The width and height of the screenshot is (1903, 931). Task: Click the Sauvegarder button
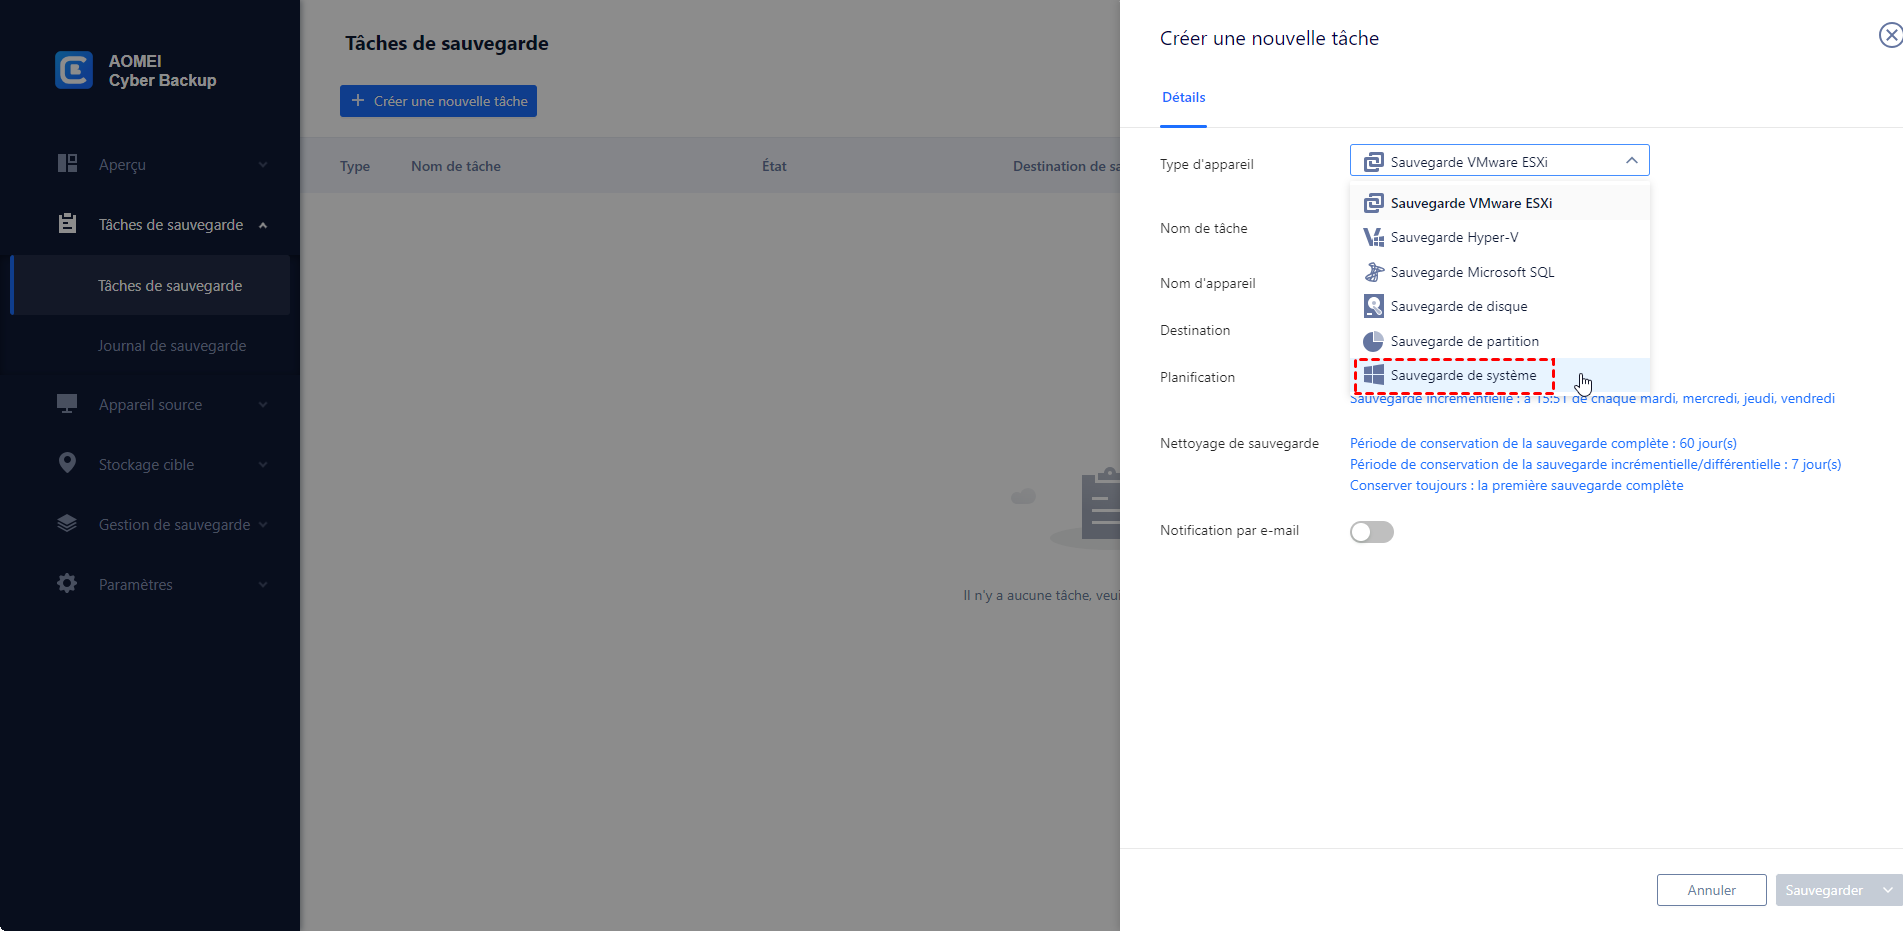pos(1824,890)
